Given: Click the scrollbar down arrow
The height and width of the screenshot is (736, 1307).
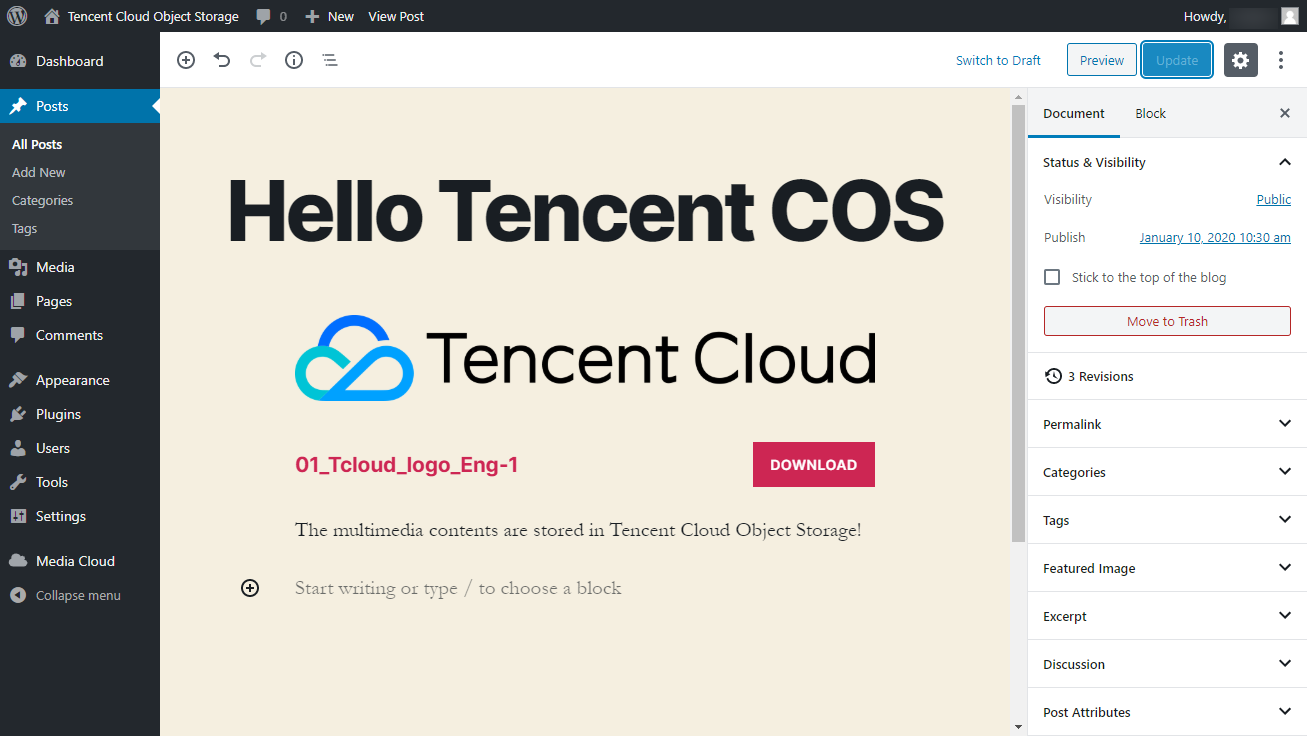Looking at the screenshot, I should click(1019, 727).
